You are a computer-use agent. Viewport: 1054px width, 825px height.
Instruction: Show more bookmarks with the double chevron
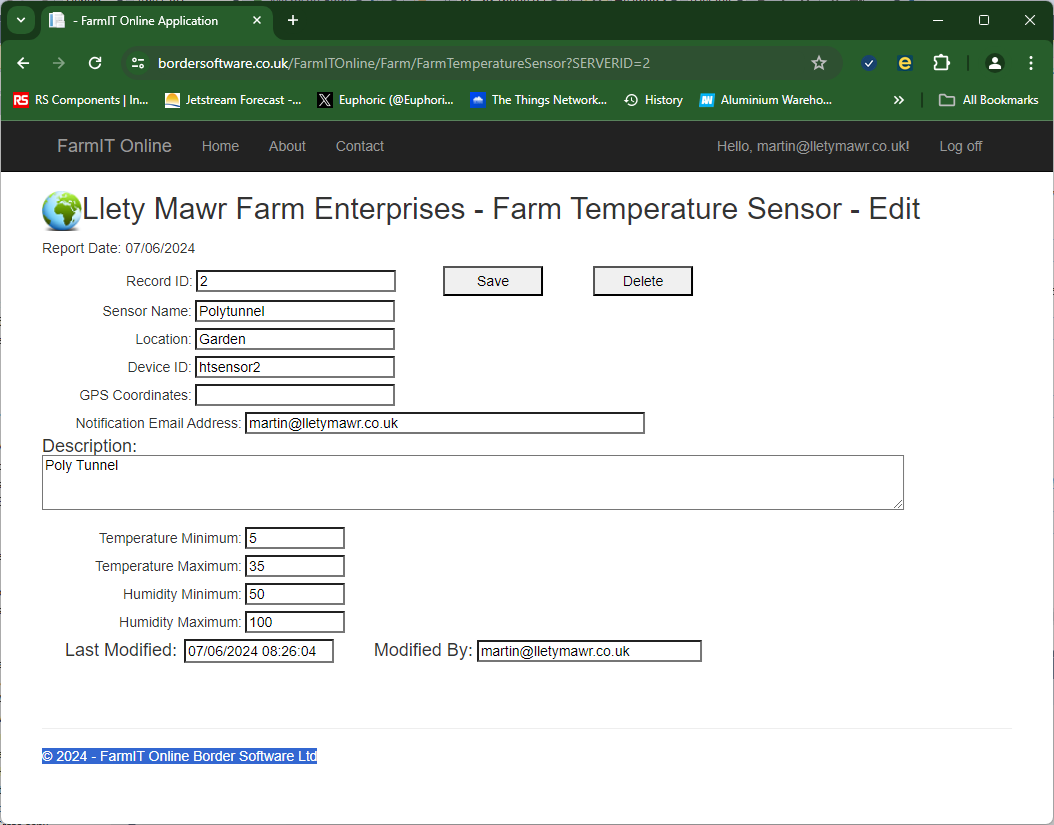[899, 100]
